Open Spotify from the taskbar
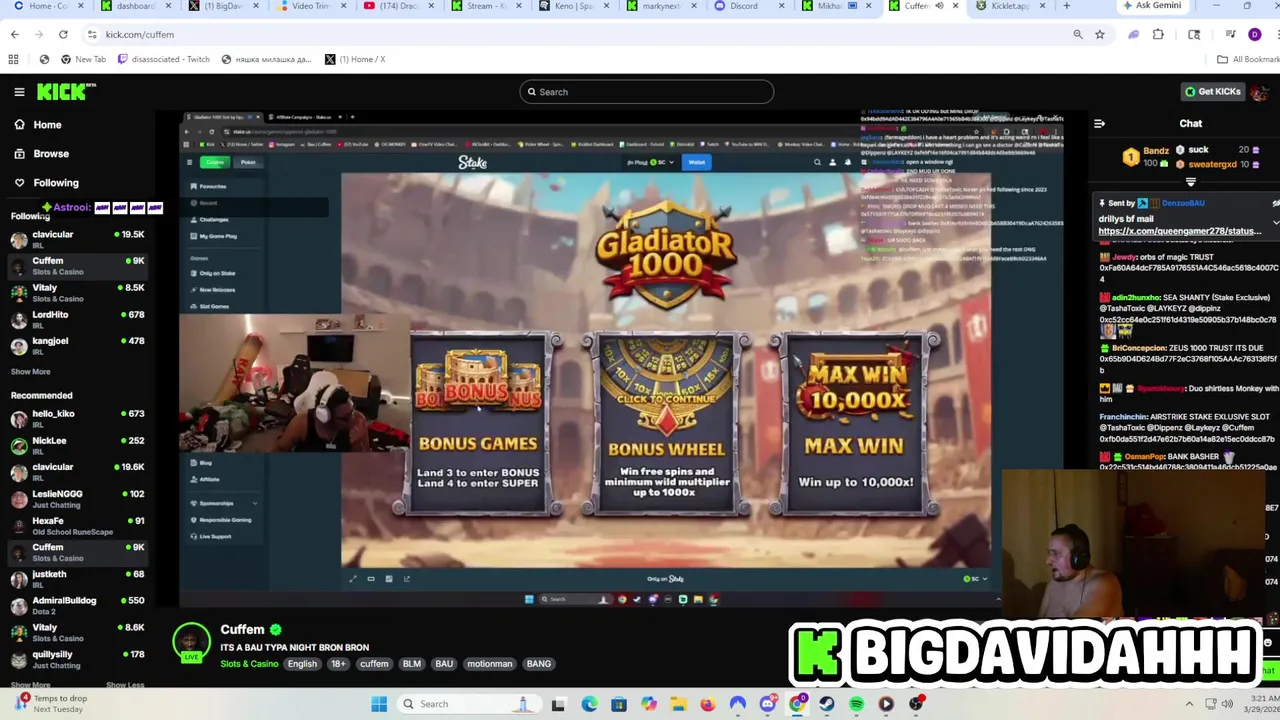 coord(856,704)
